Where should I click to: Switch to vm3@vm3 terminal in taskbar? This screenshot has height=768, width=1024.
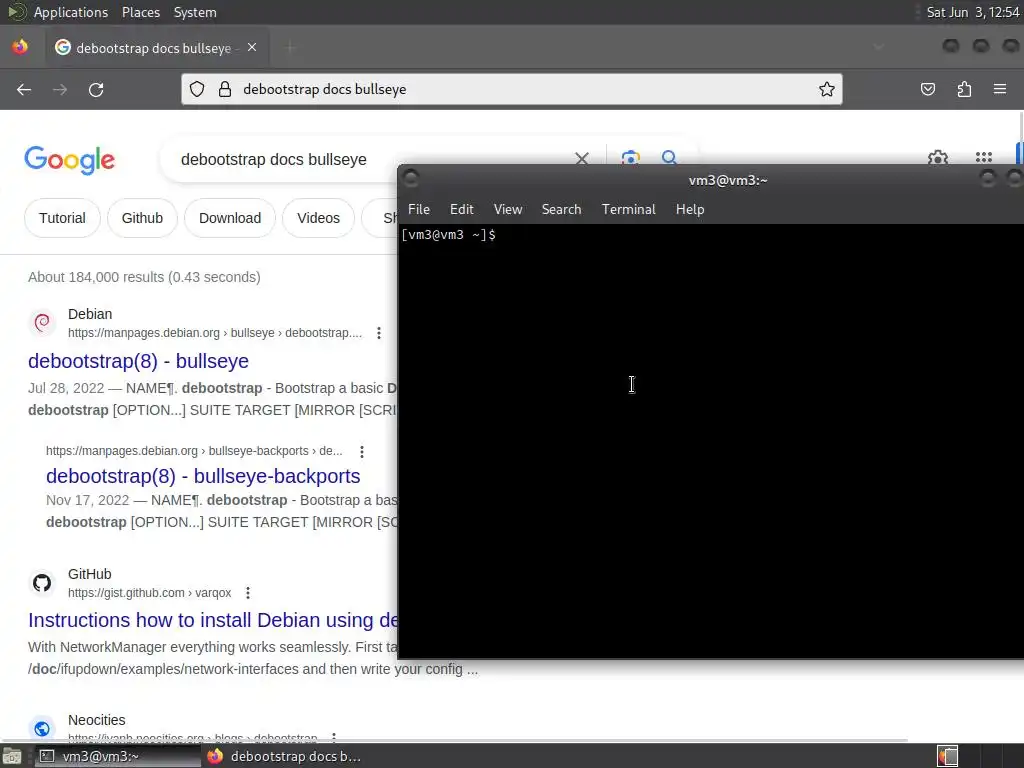(116, 756)
